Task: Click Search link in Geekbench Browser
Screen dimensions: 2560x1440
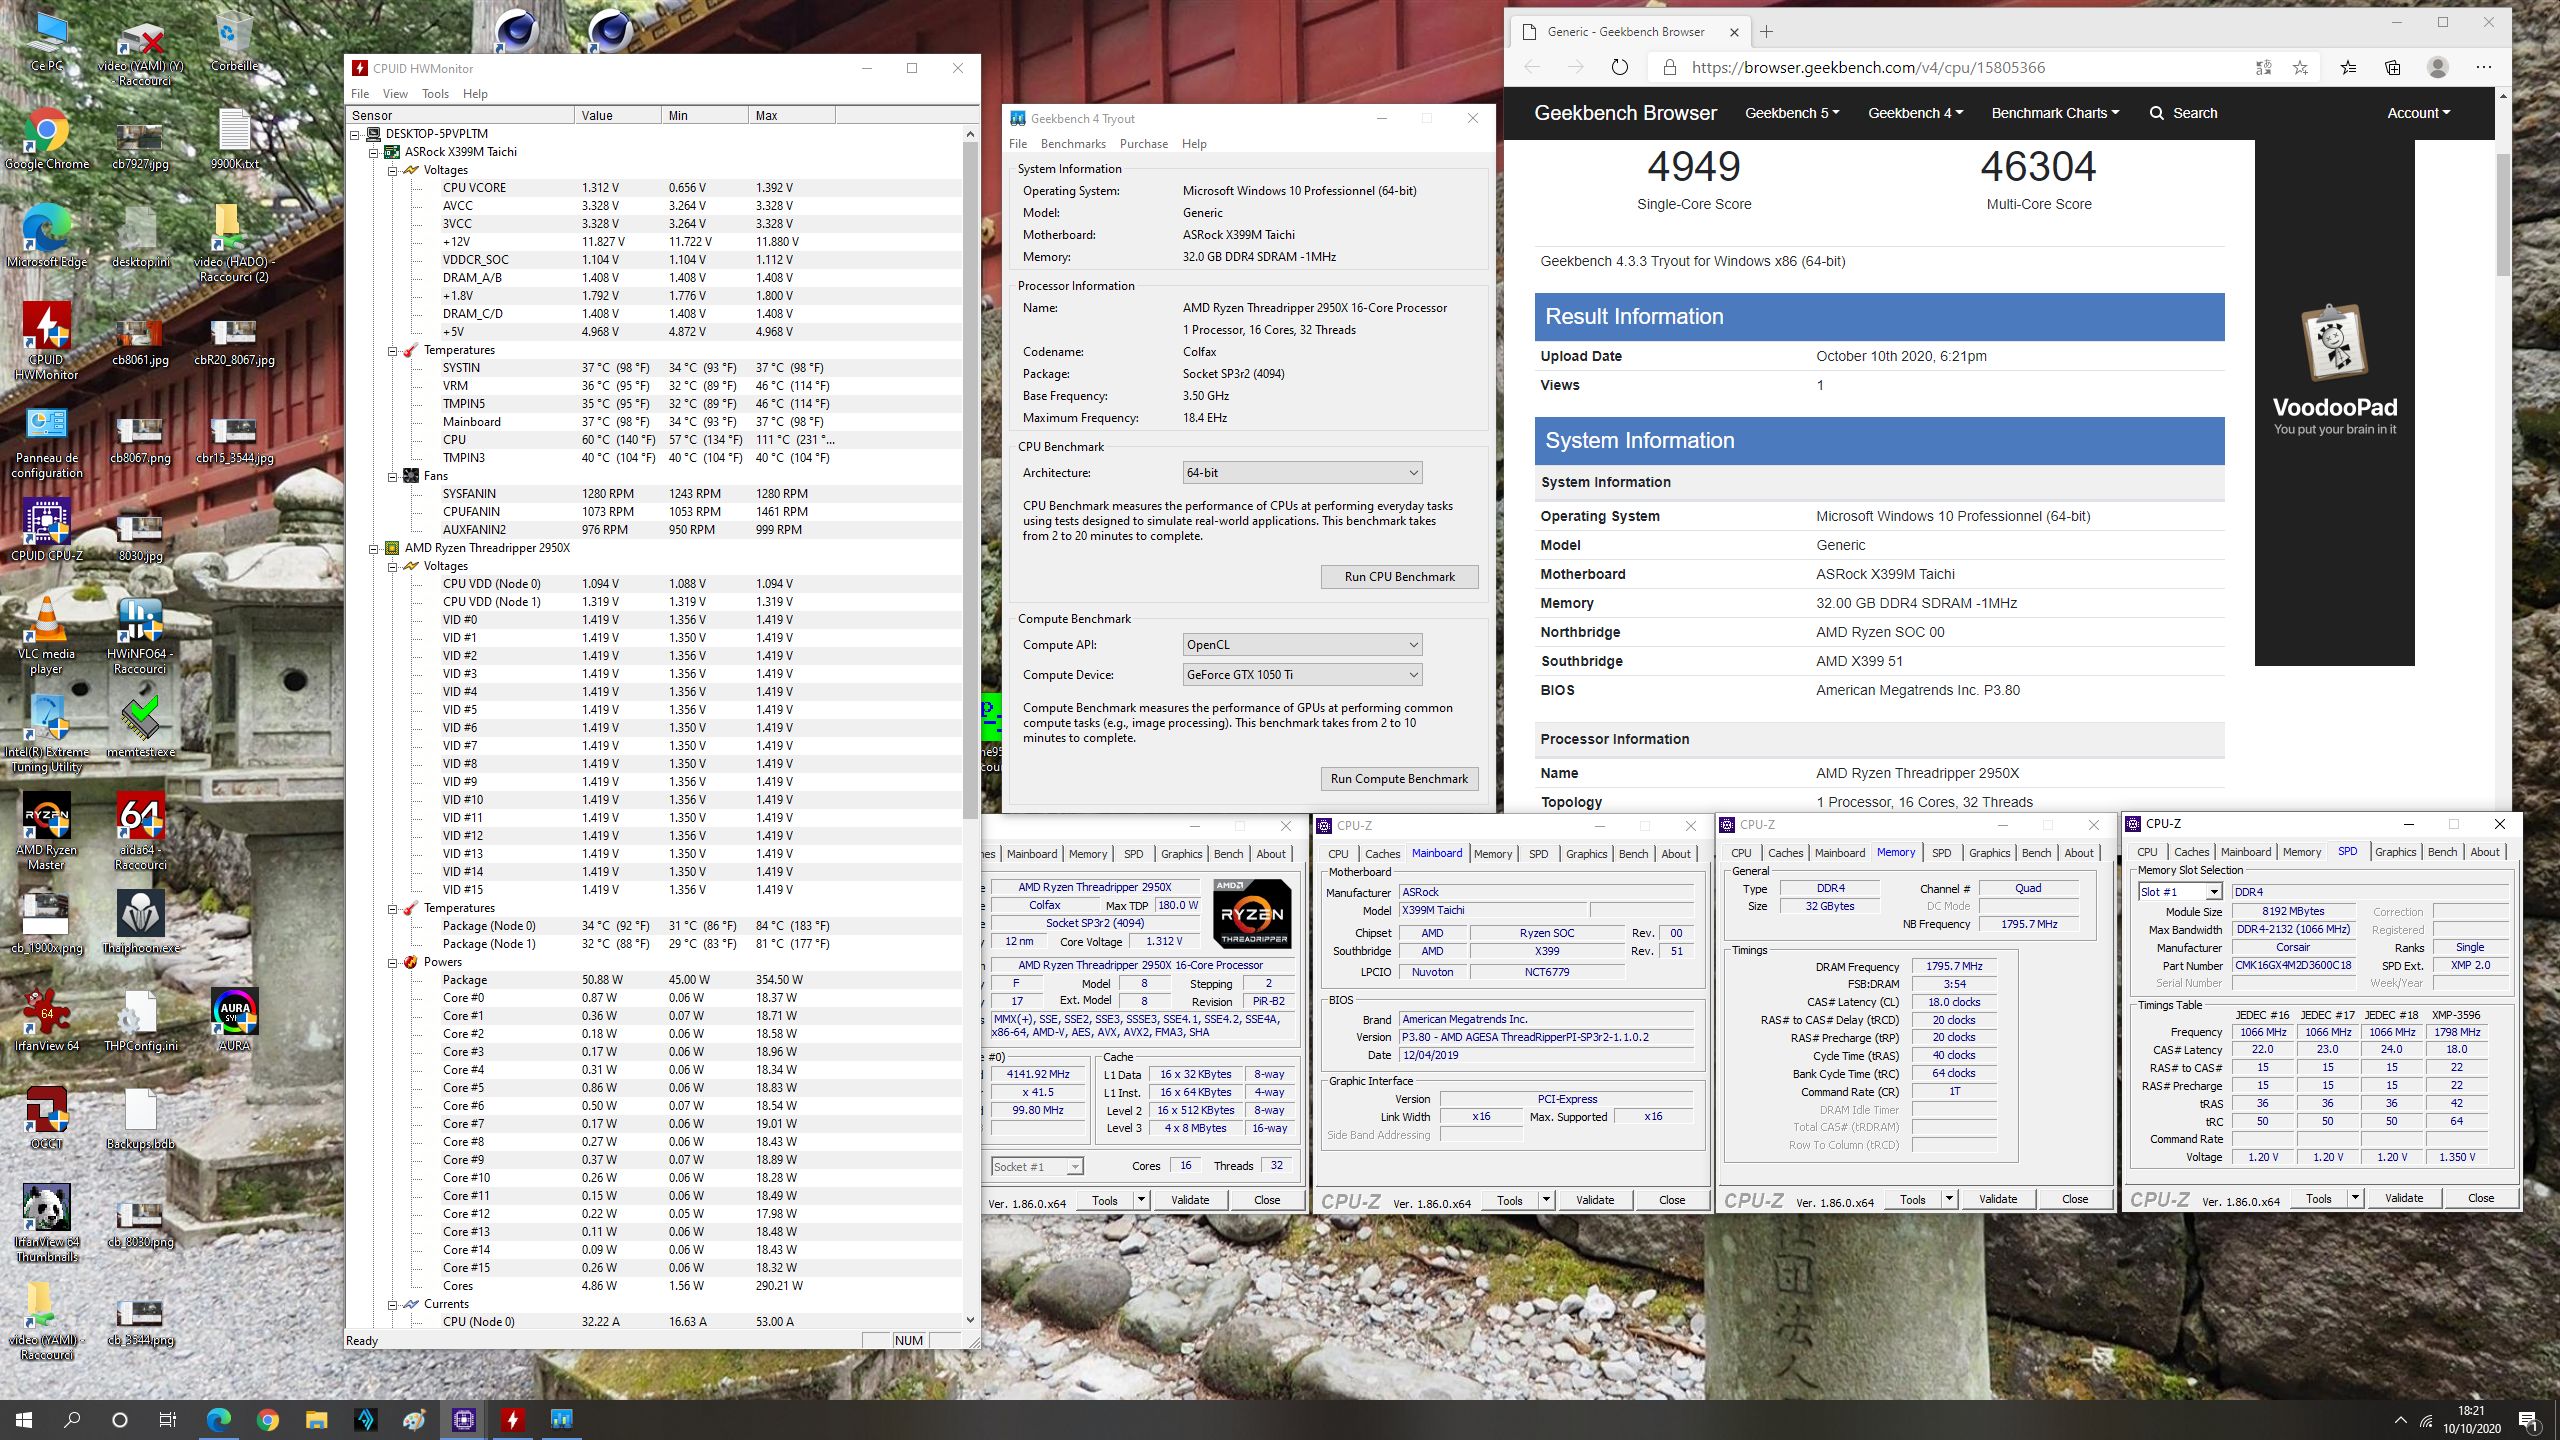Action: [x=2184, y=113]
